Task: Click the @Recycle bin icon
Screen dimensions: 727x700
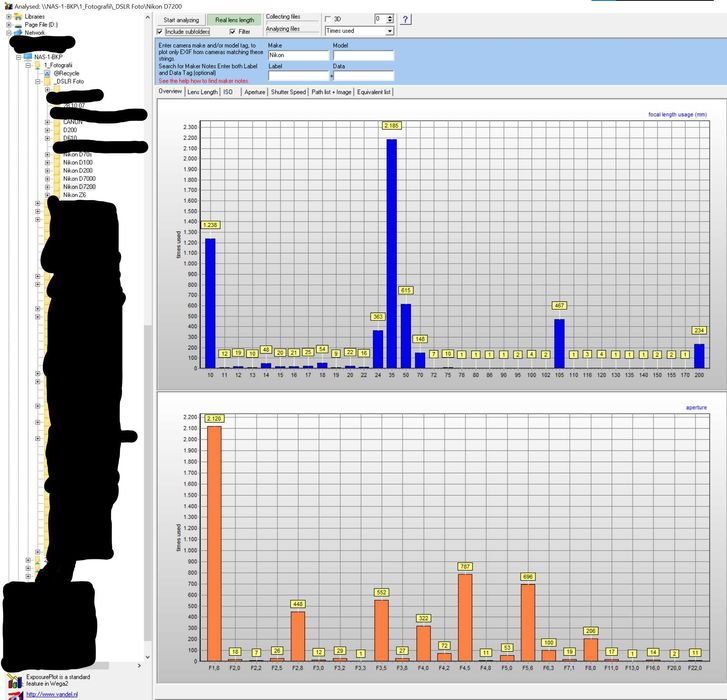Action: [x=47, y=73]
